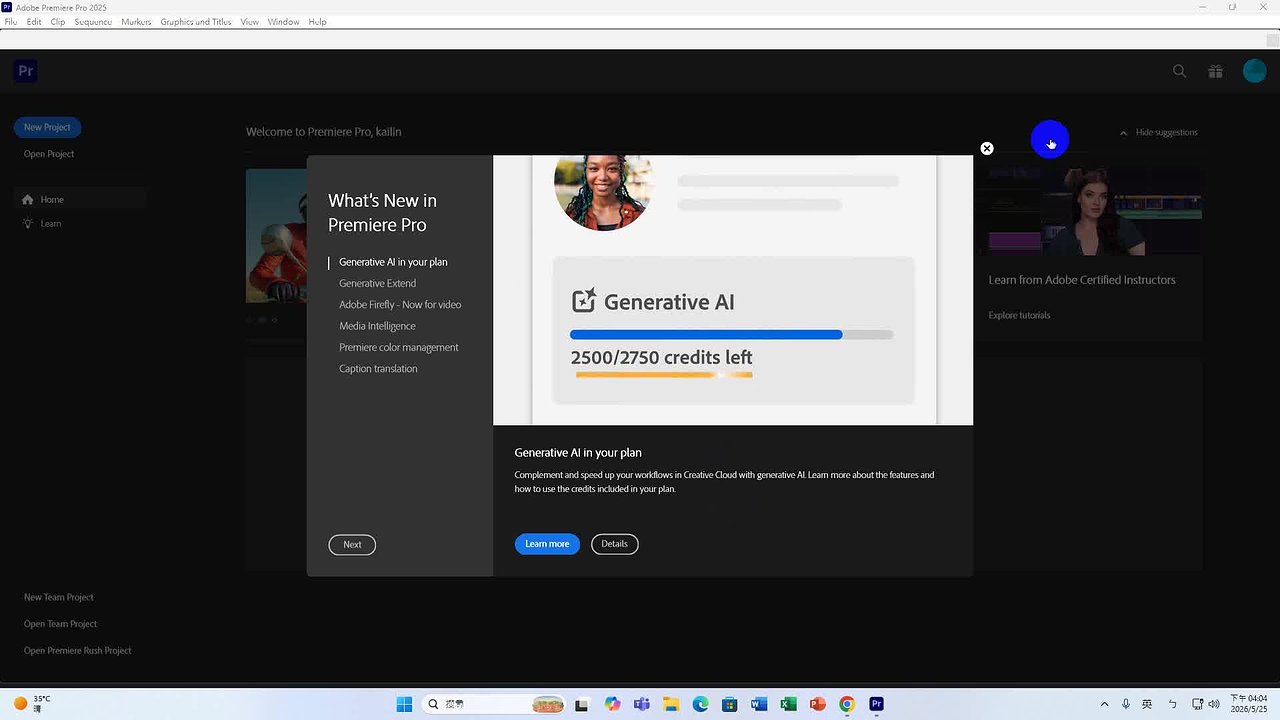Open the user account avatar

coord(1255,71)
